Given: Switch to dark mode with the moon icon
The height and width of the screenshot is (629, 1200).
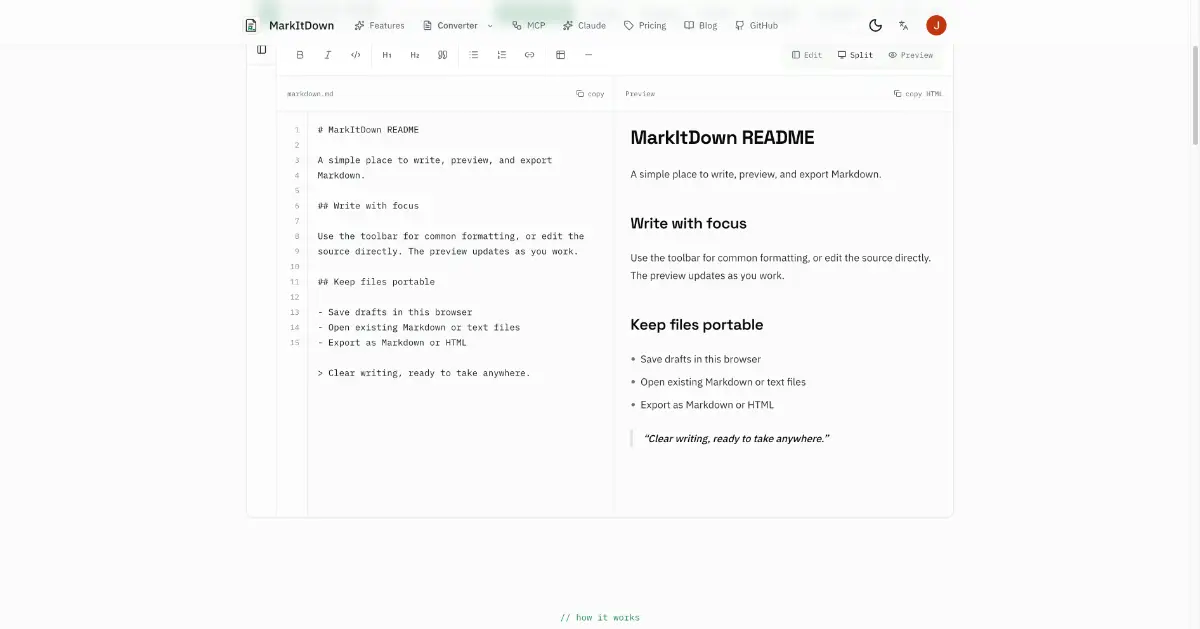Looking at the screenshot, I should tap(875, 25).
